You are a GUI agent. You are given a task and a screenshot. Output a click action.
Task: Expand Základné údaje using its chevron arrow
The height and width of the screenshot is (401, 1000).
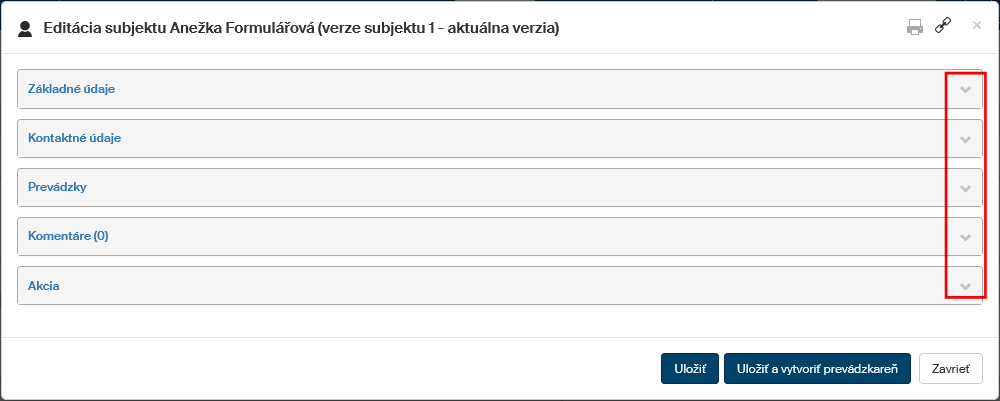965,89
